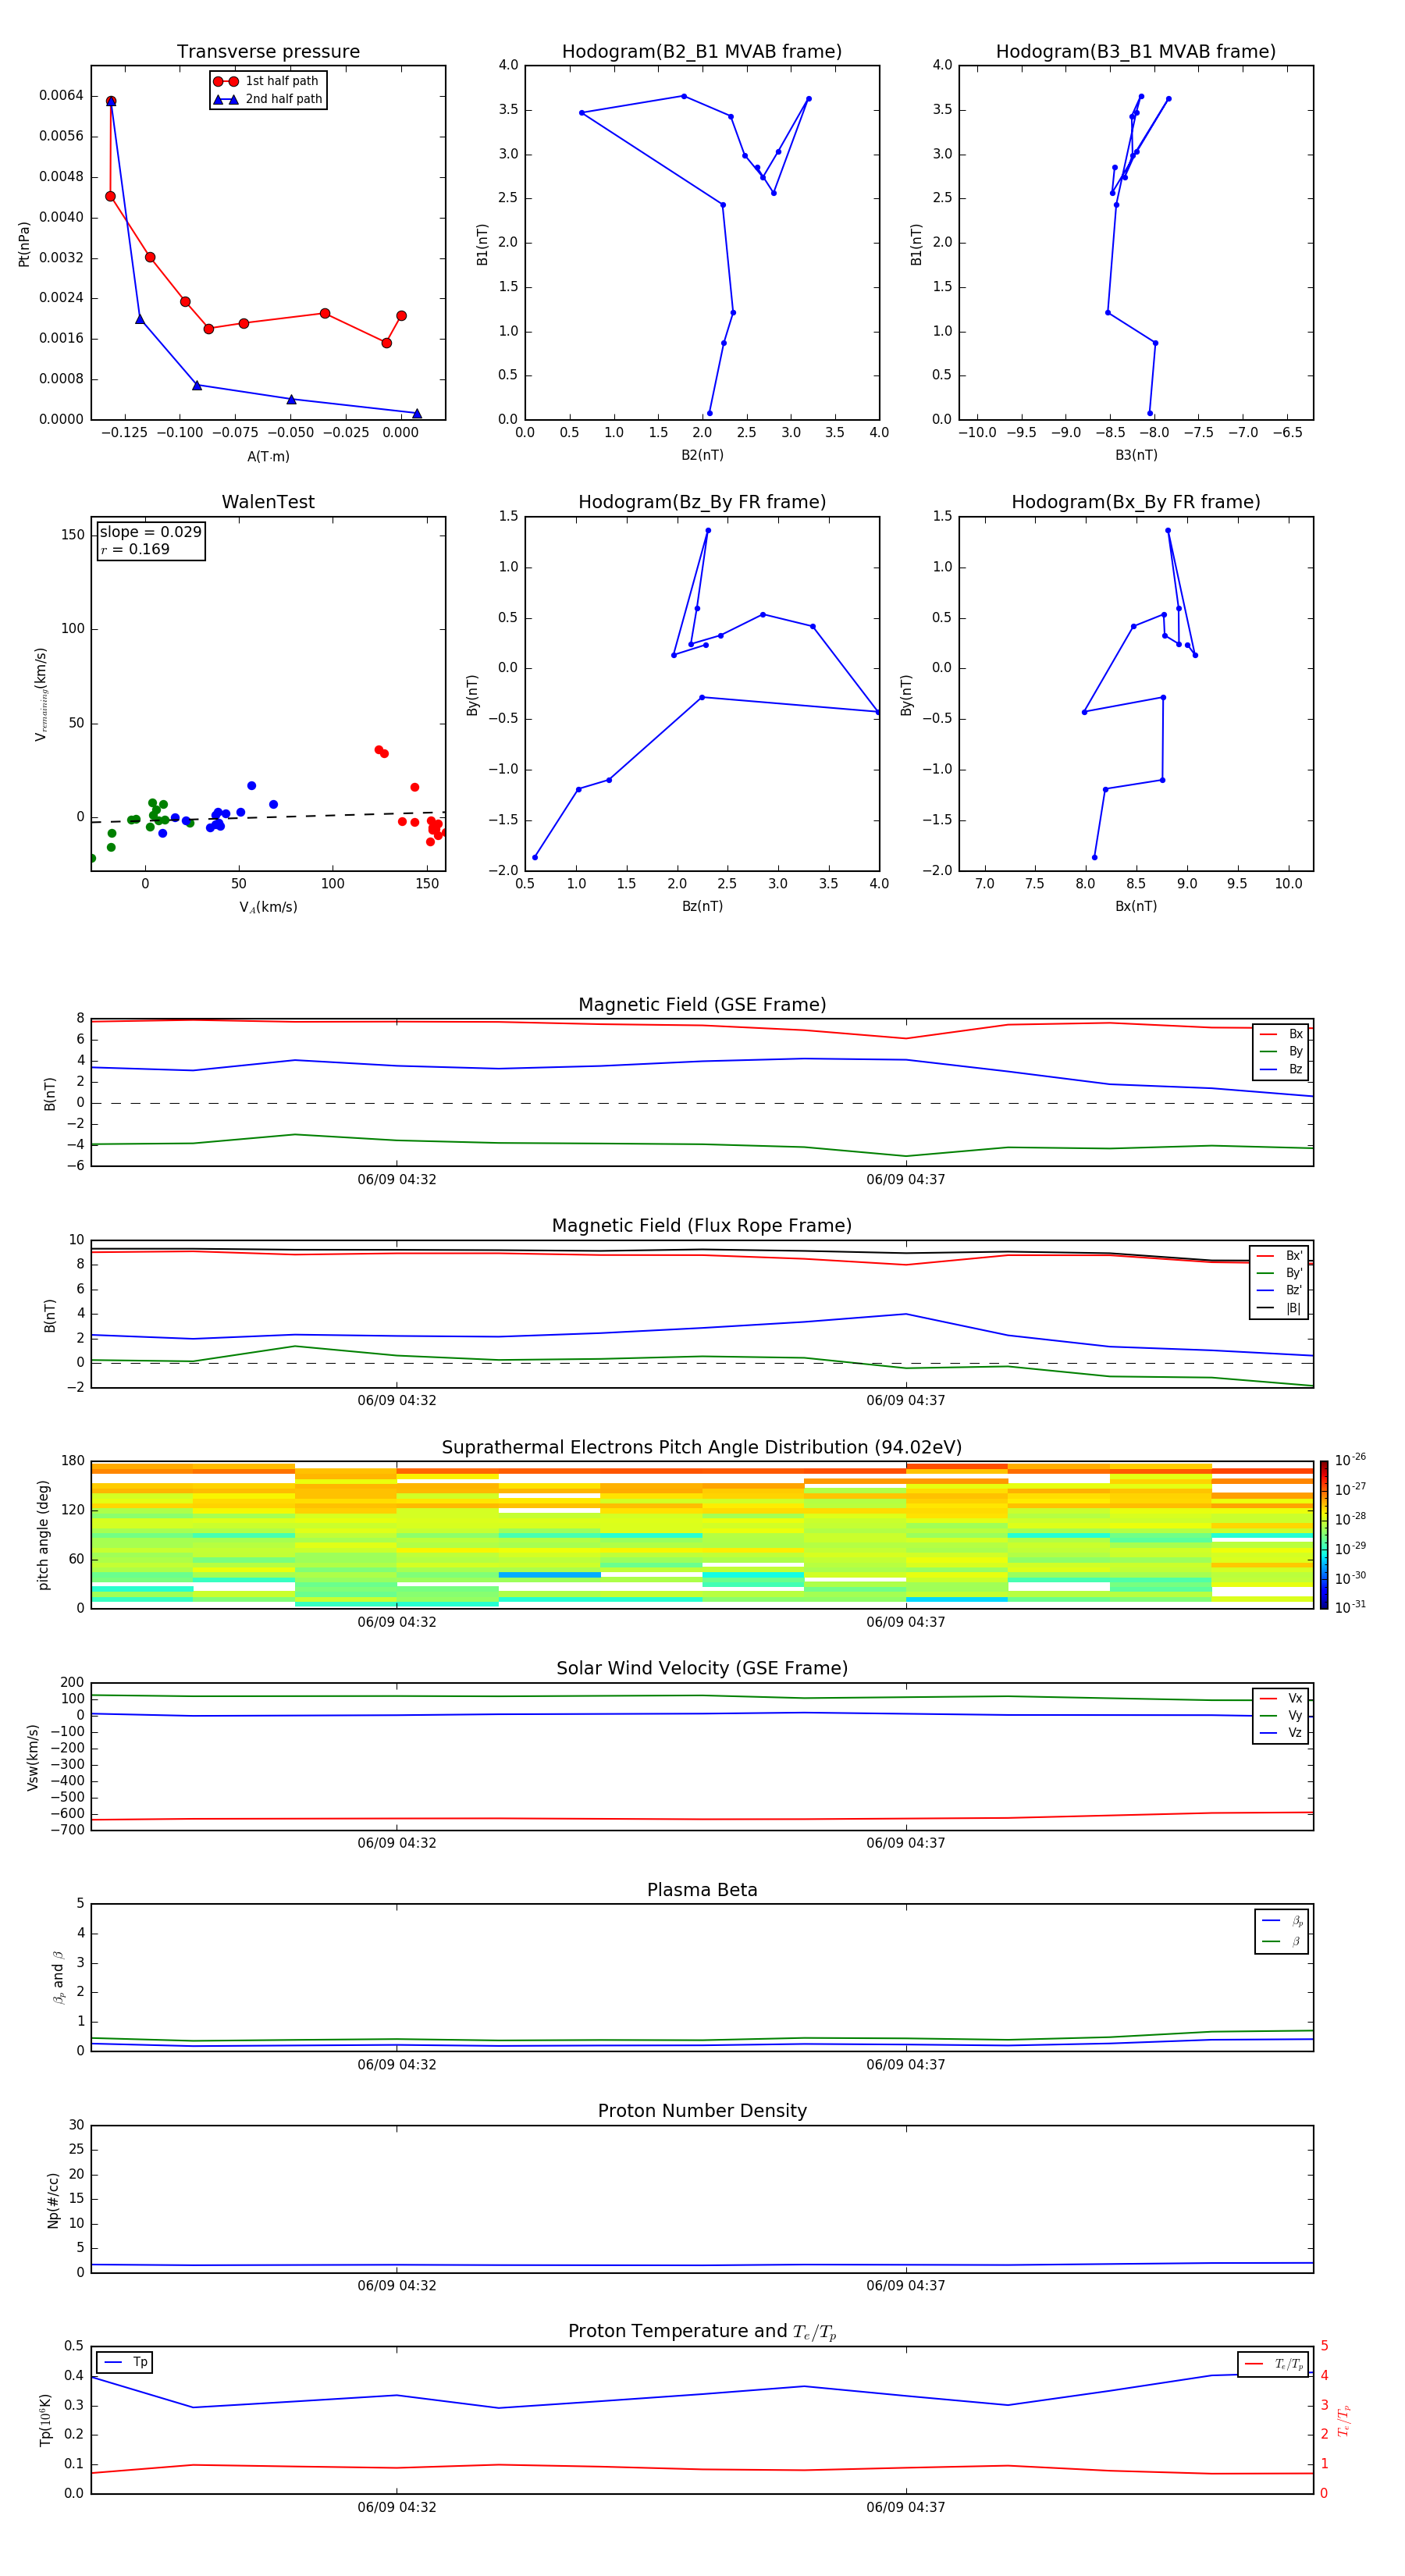Image resolution: width=1405 pixels, height=2576 pixels.
Task: Select "By'" in the Flux Rope legend
Action: tap(1279, 1273)
